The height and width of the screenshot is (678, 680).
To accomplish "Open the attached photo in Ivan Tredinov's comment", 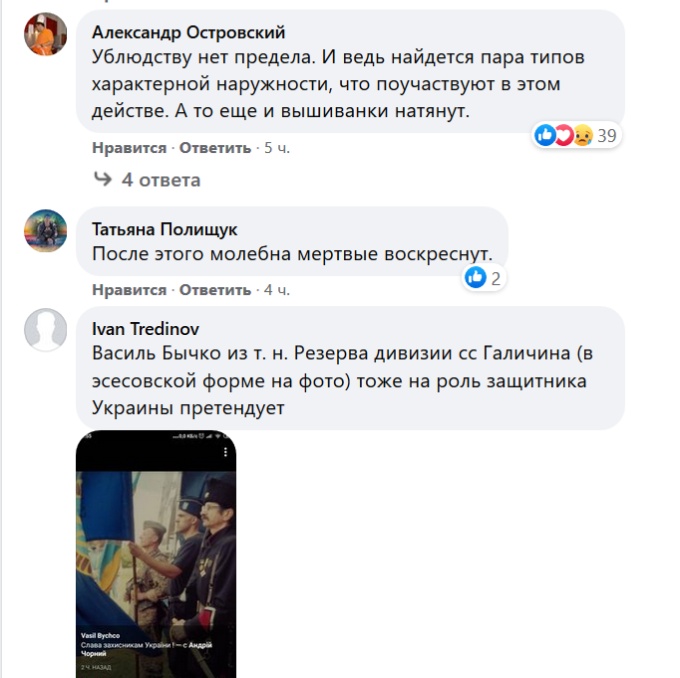I will [x=156, y=554].
